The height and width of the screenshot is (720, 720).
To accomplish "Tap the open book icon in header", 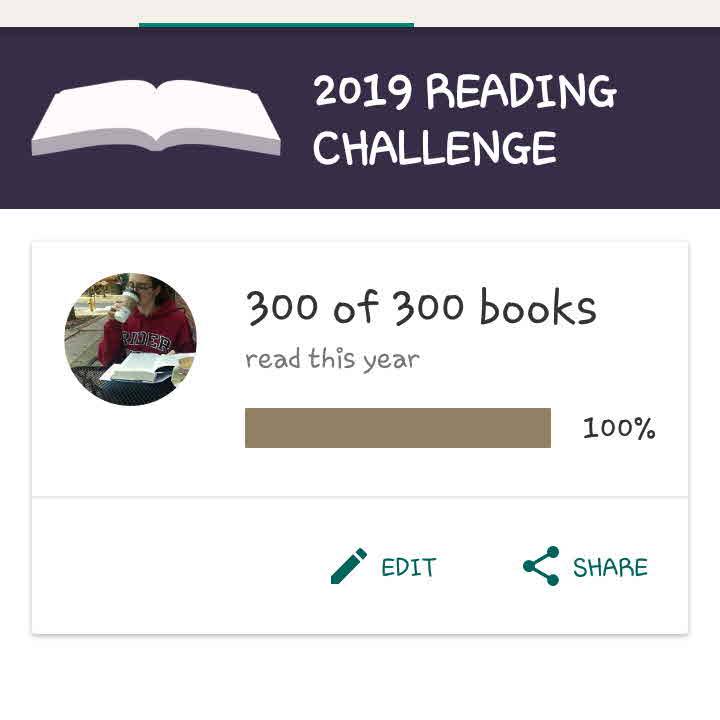I will [156, 118].
